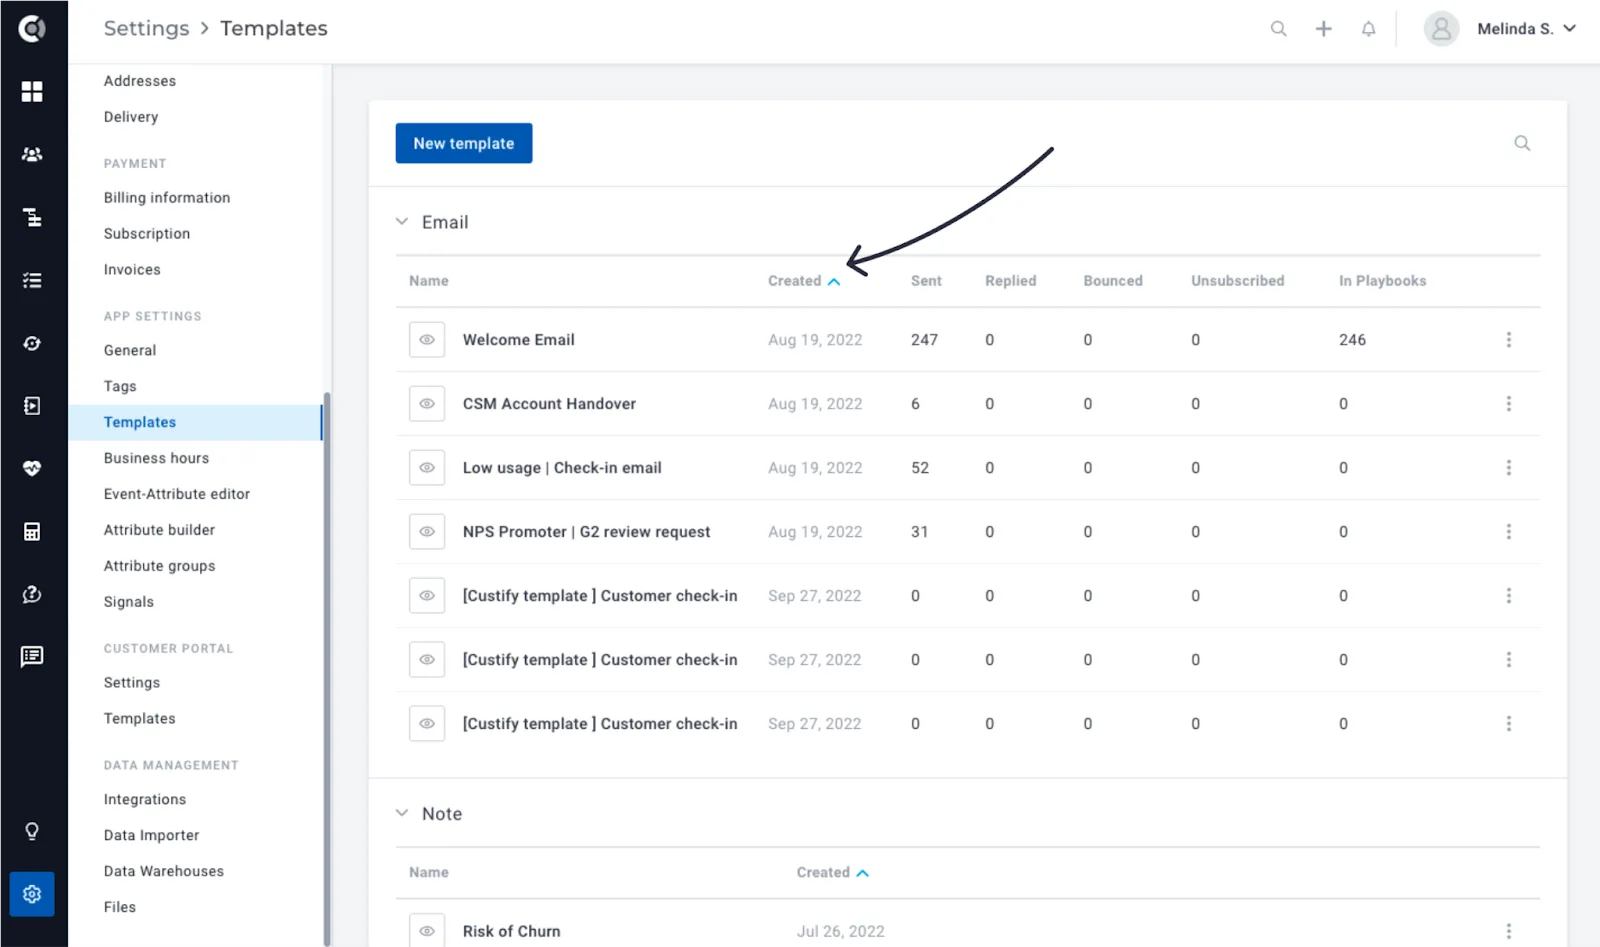Viewport: 1600px width, 947px height.
Task: Click the plus add icon in the top bar
Action: pyautogui.click(x=1323, y=29)
